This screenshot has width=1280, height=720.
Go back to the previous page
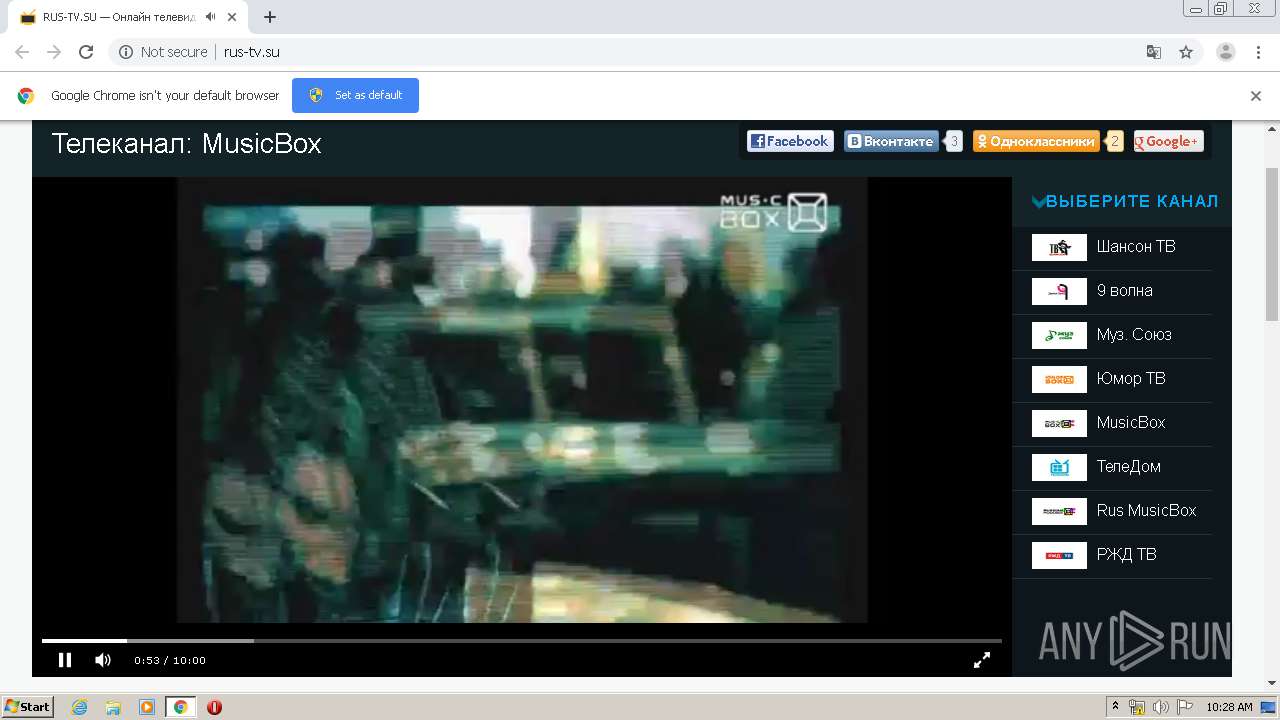tap(22, 52)
